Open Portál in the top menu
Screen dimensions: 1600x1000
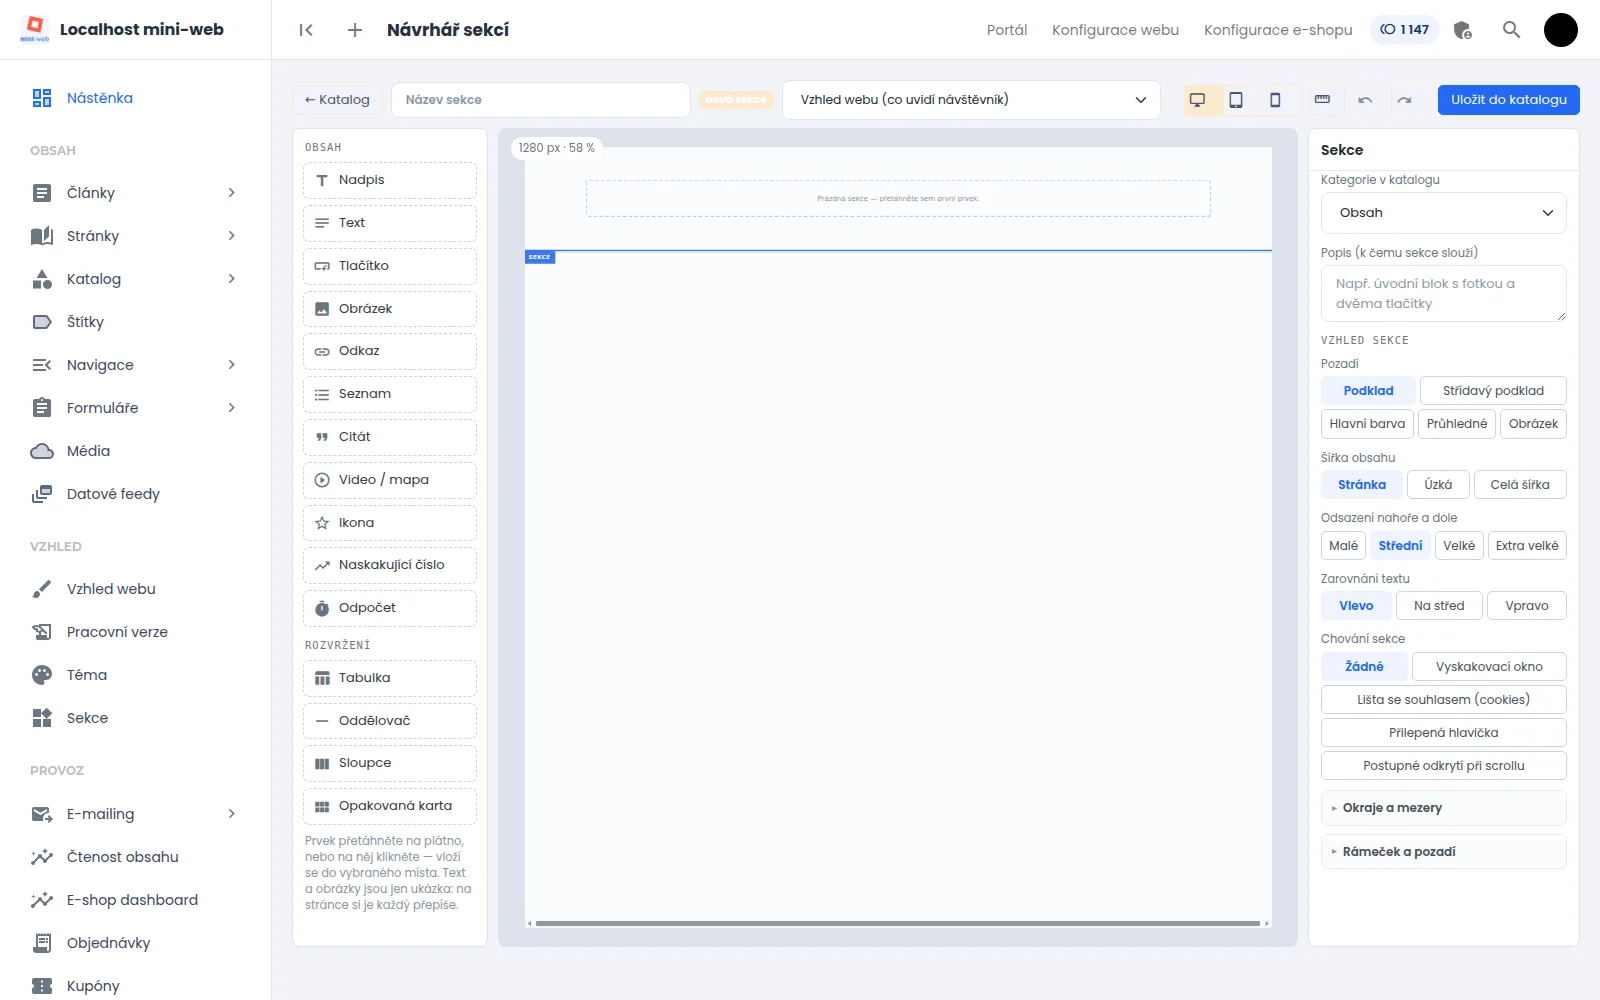tap(1007, 30)
